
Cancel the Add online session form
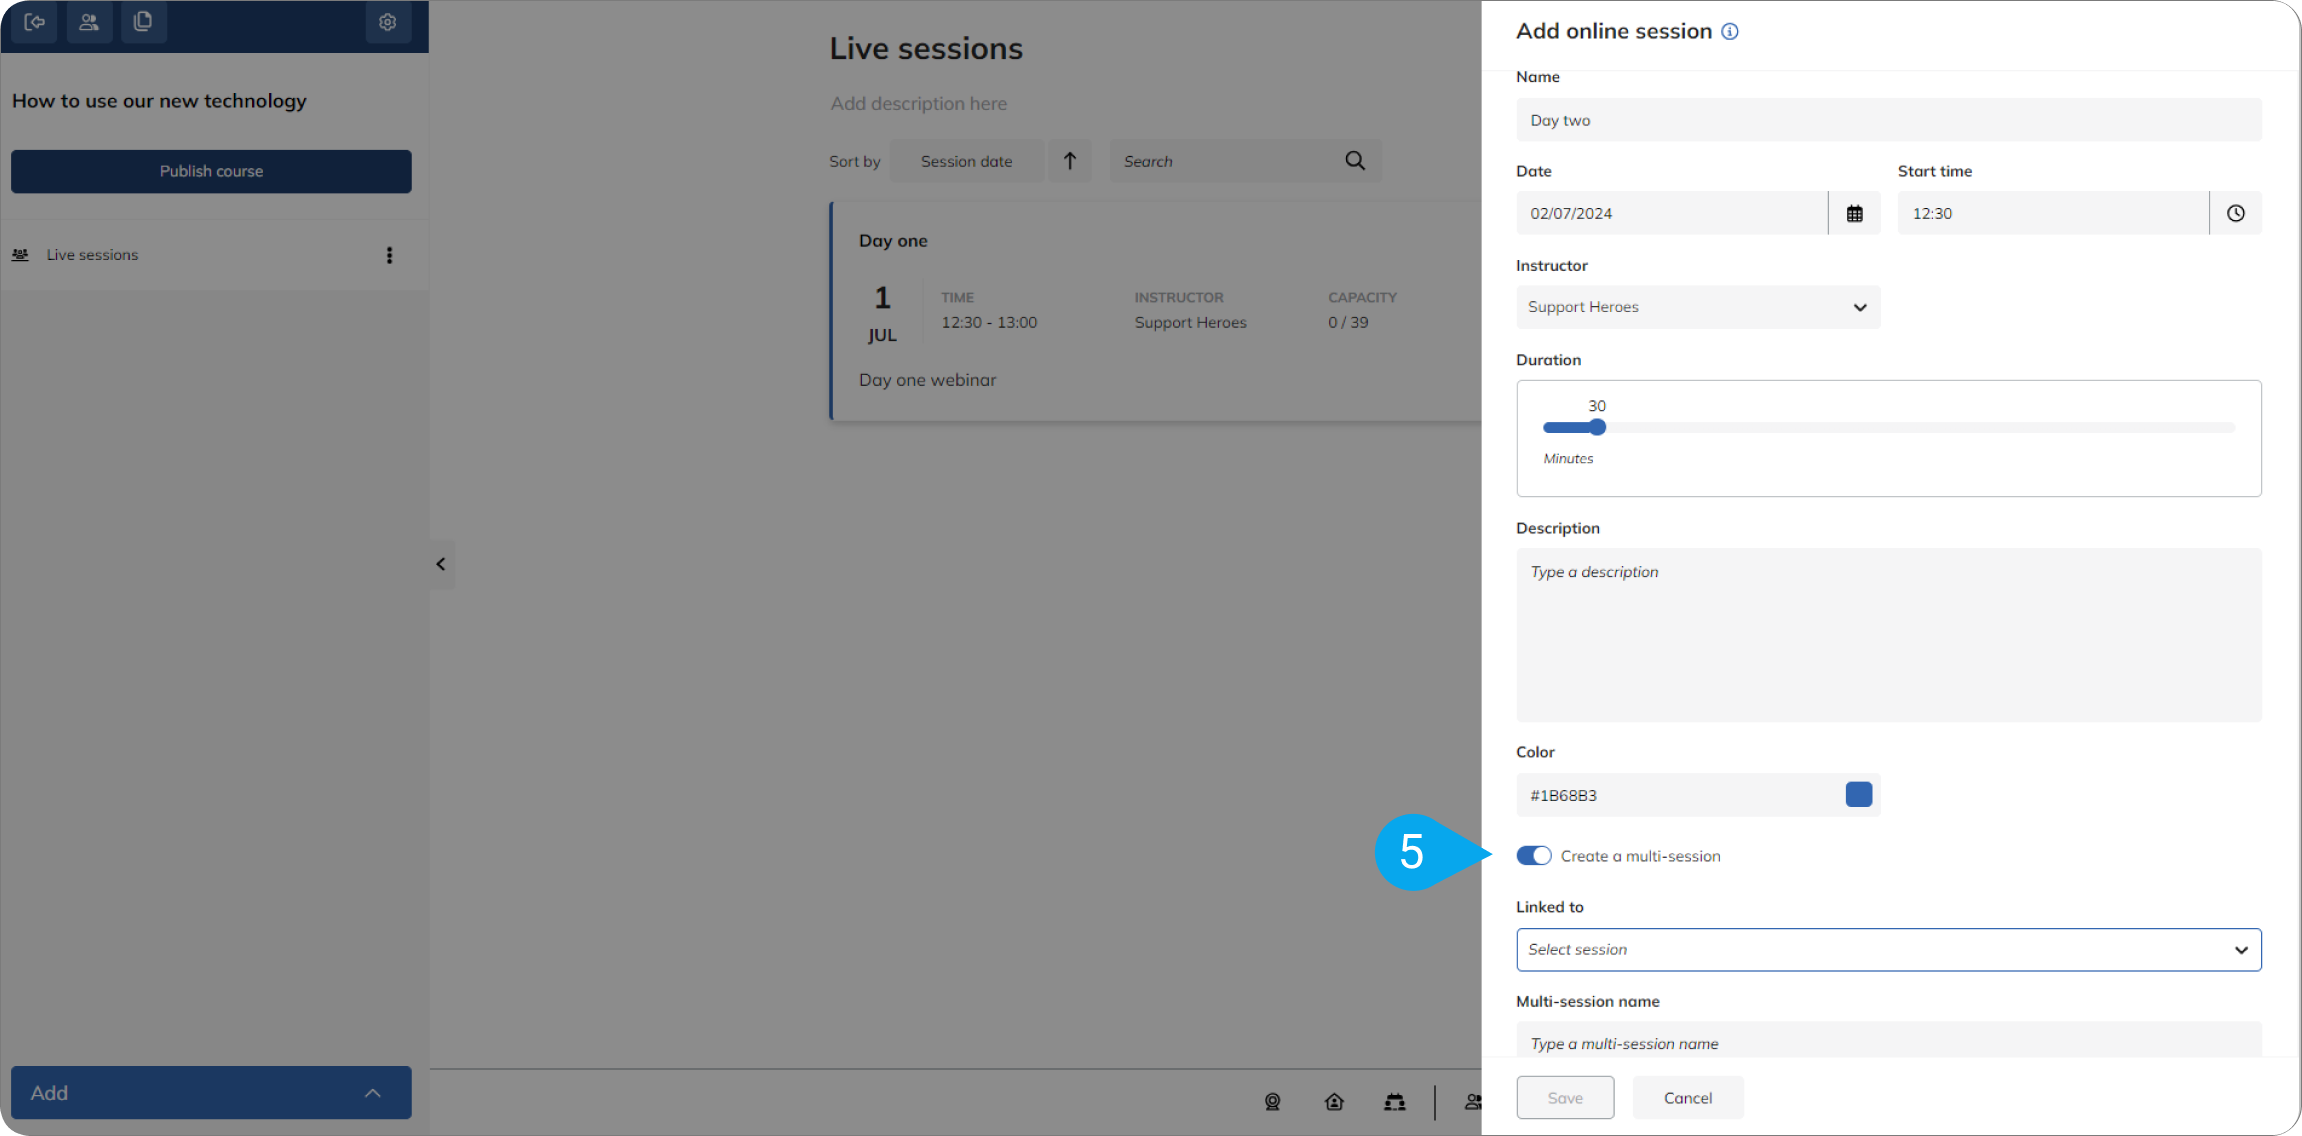pyautogui.click(x=1687, y=1097)
